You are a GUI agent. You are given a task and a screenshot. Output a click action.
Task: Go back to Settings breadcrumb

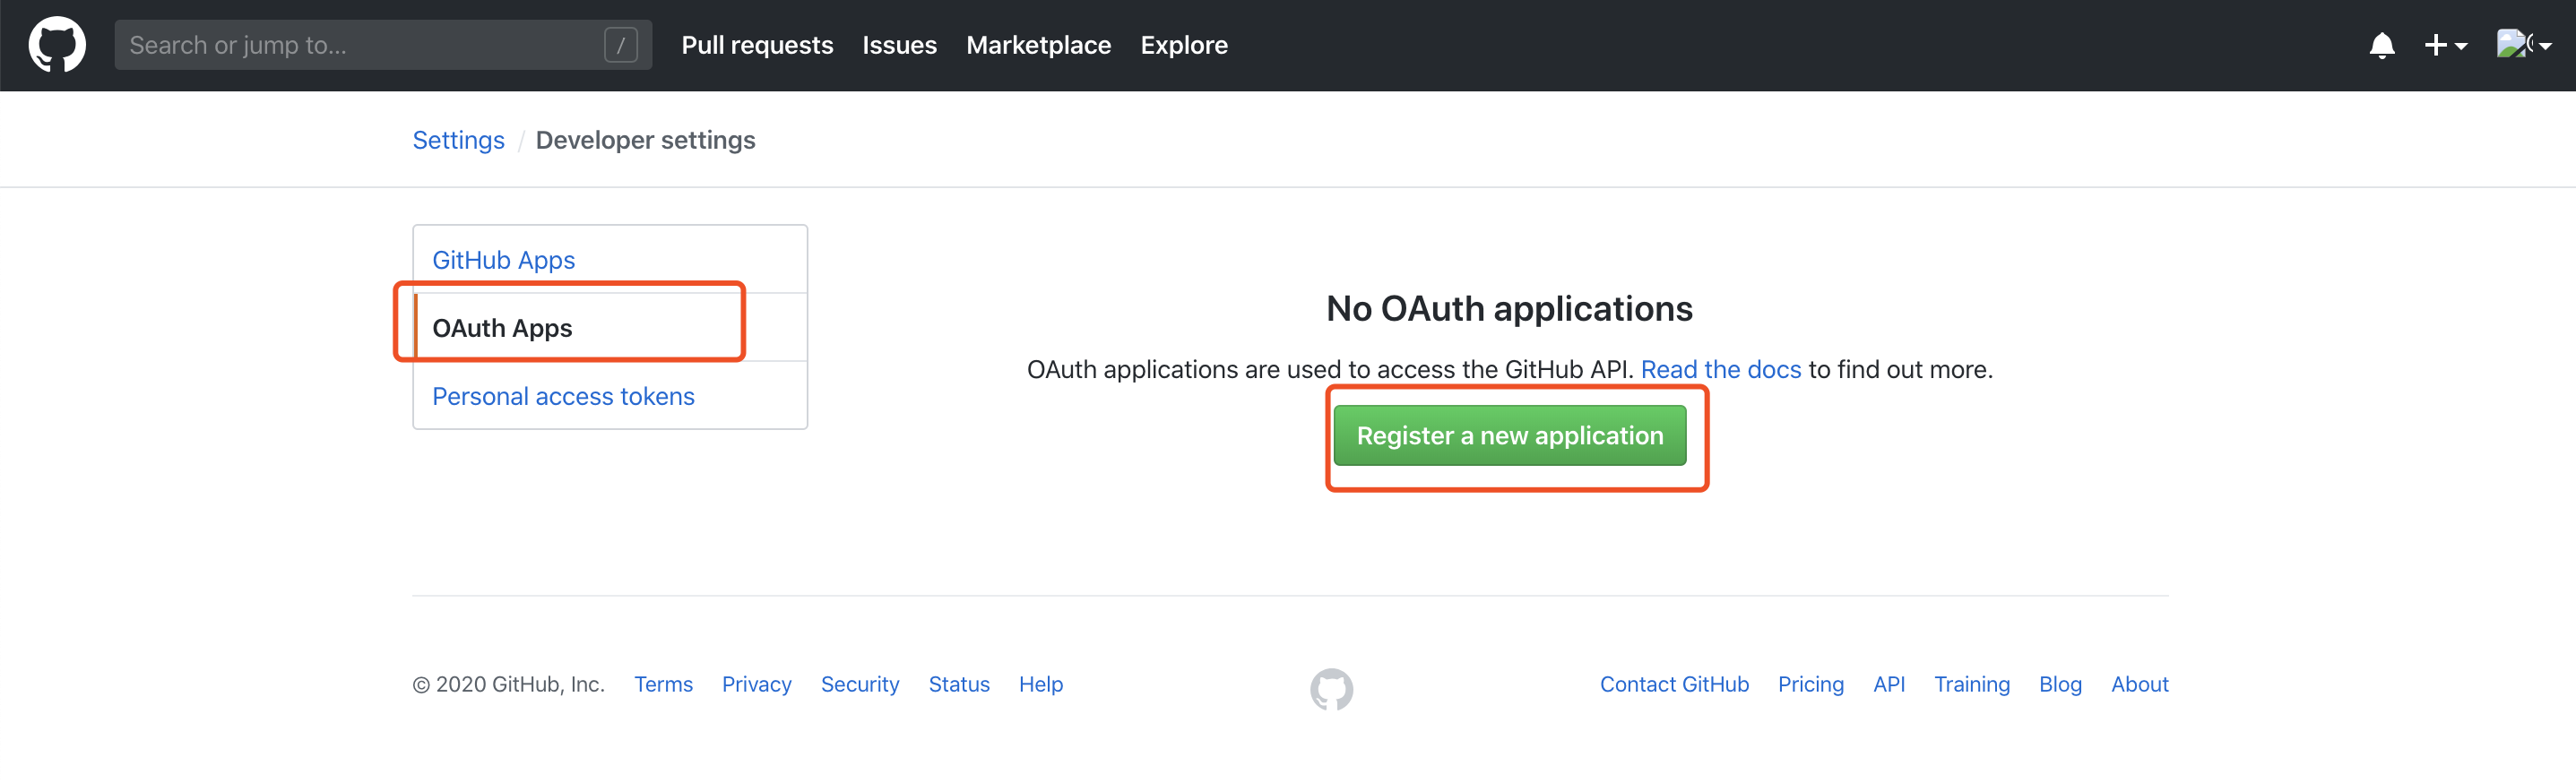click(458, 140)
